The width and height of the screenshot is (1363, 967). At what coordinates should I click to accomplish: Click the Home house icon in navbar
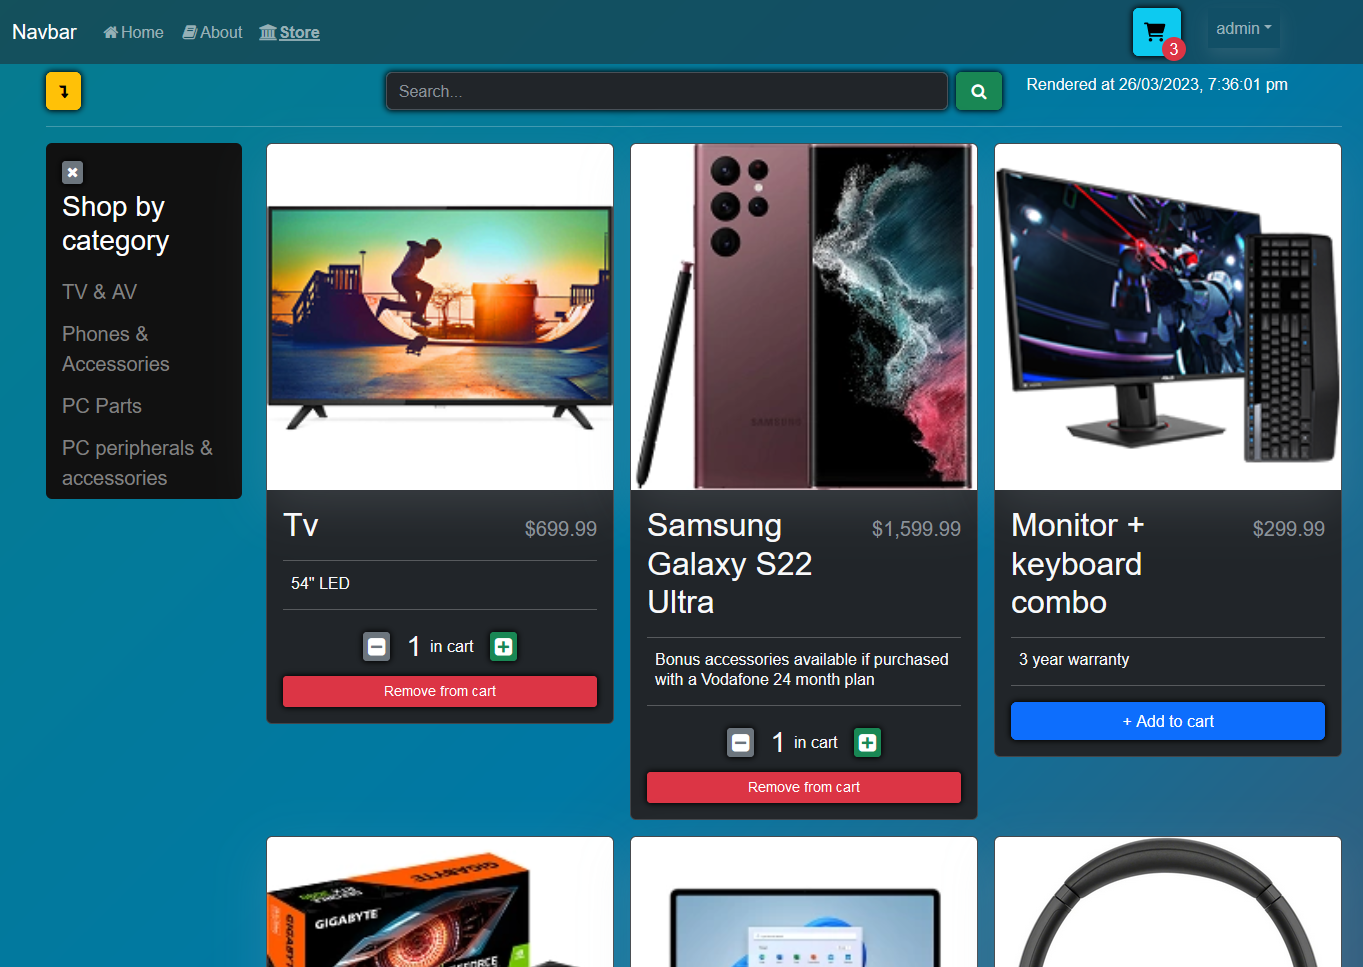pos(111,31)
